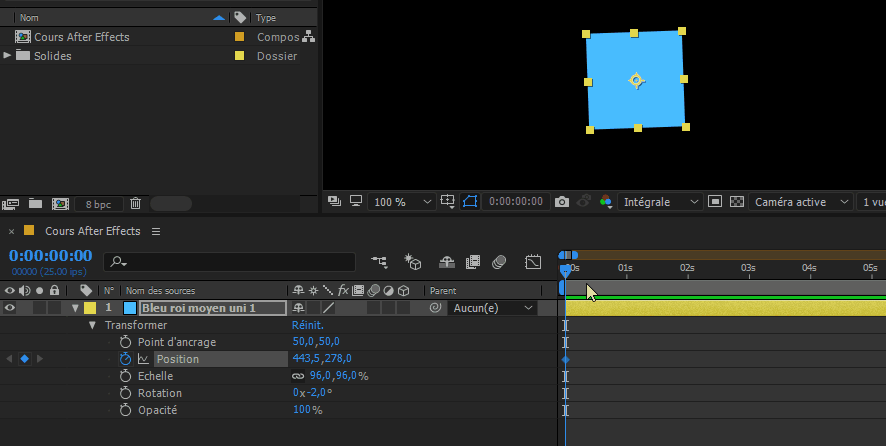The image size is (886, 446).
Task: Delete selected item with trash icon
Action: point(136,203)
